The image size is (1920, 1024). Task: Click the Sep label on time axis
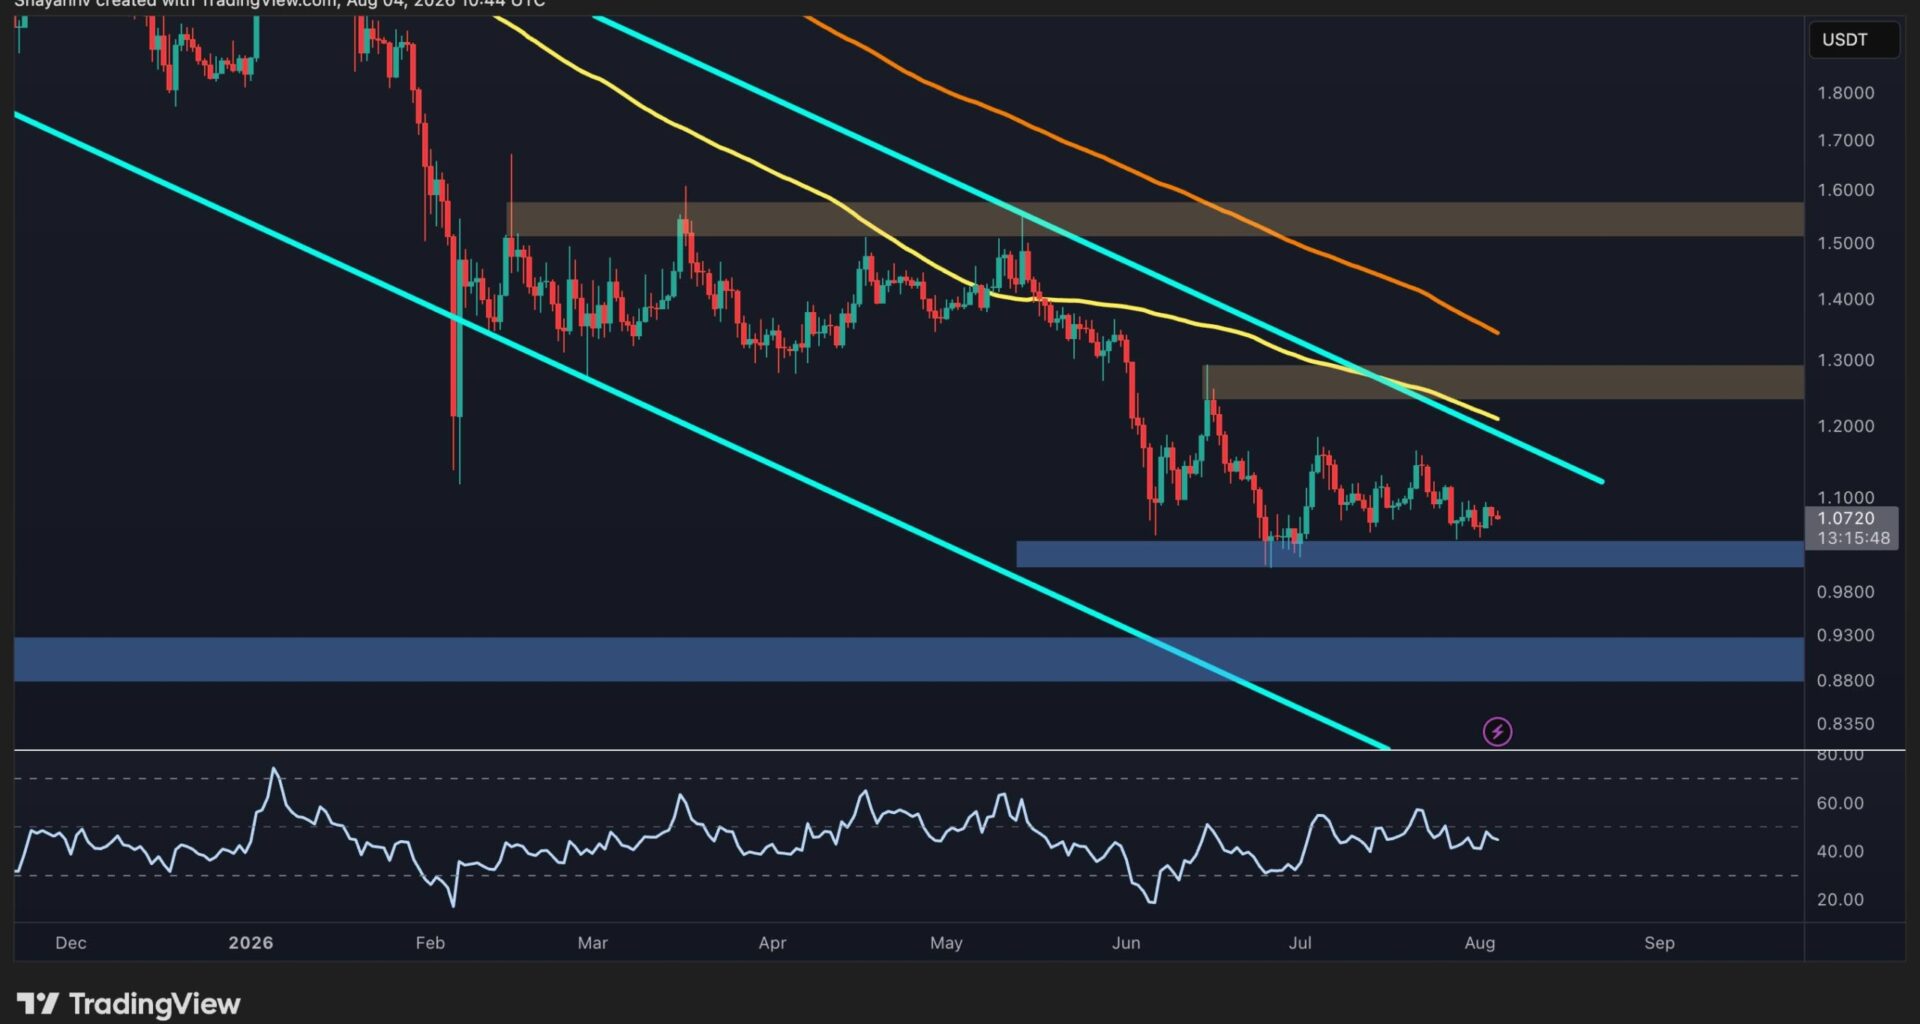click(x=1659, y=943)
